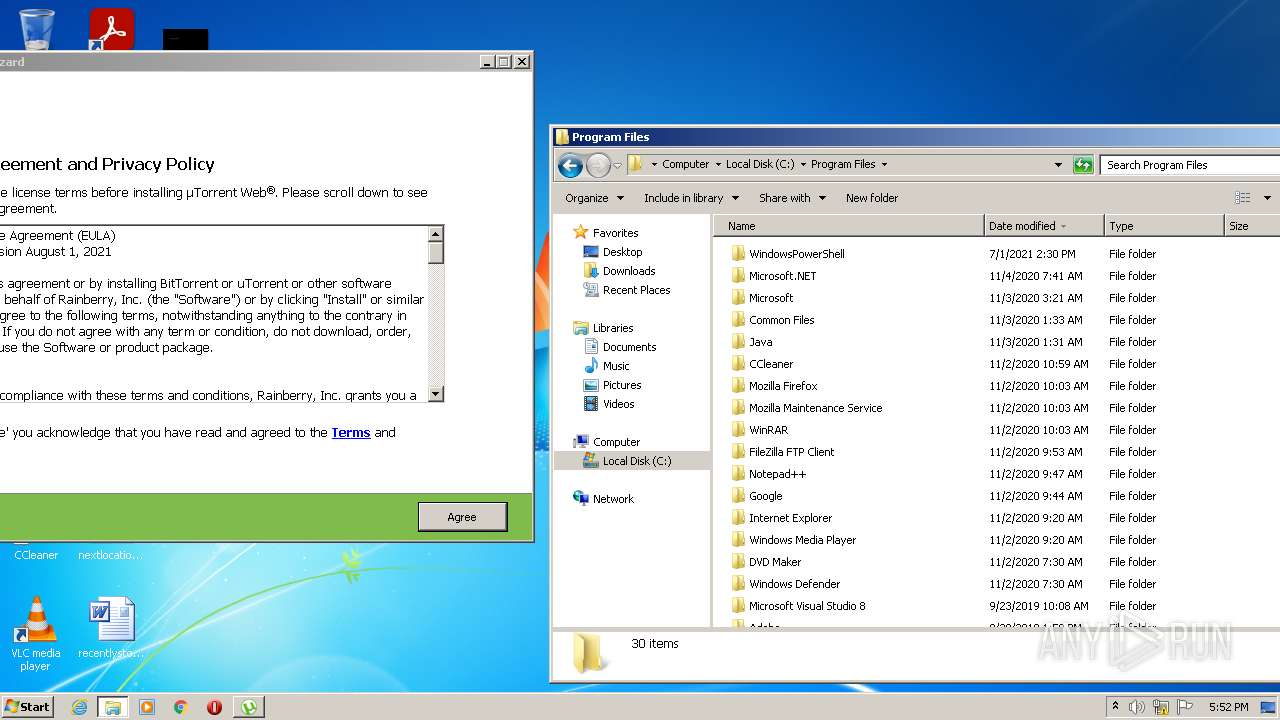The image size is (1280, 720).
Task: Select the CCleaner folder icon
Action: click(739, 364)
